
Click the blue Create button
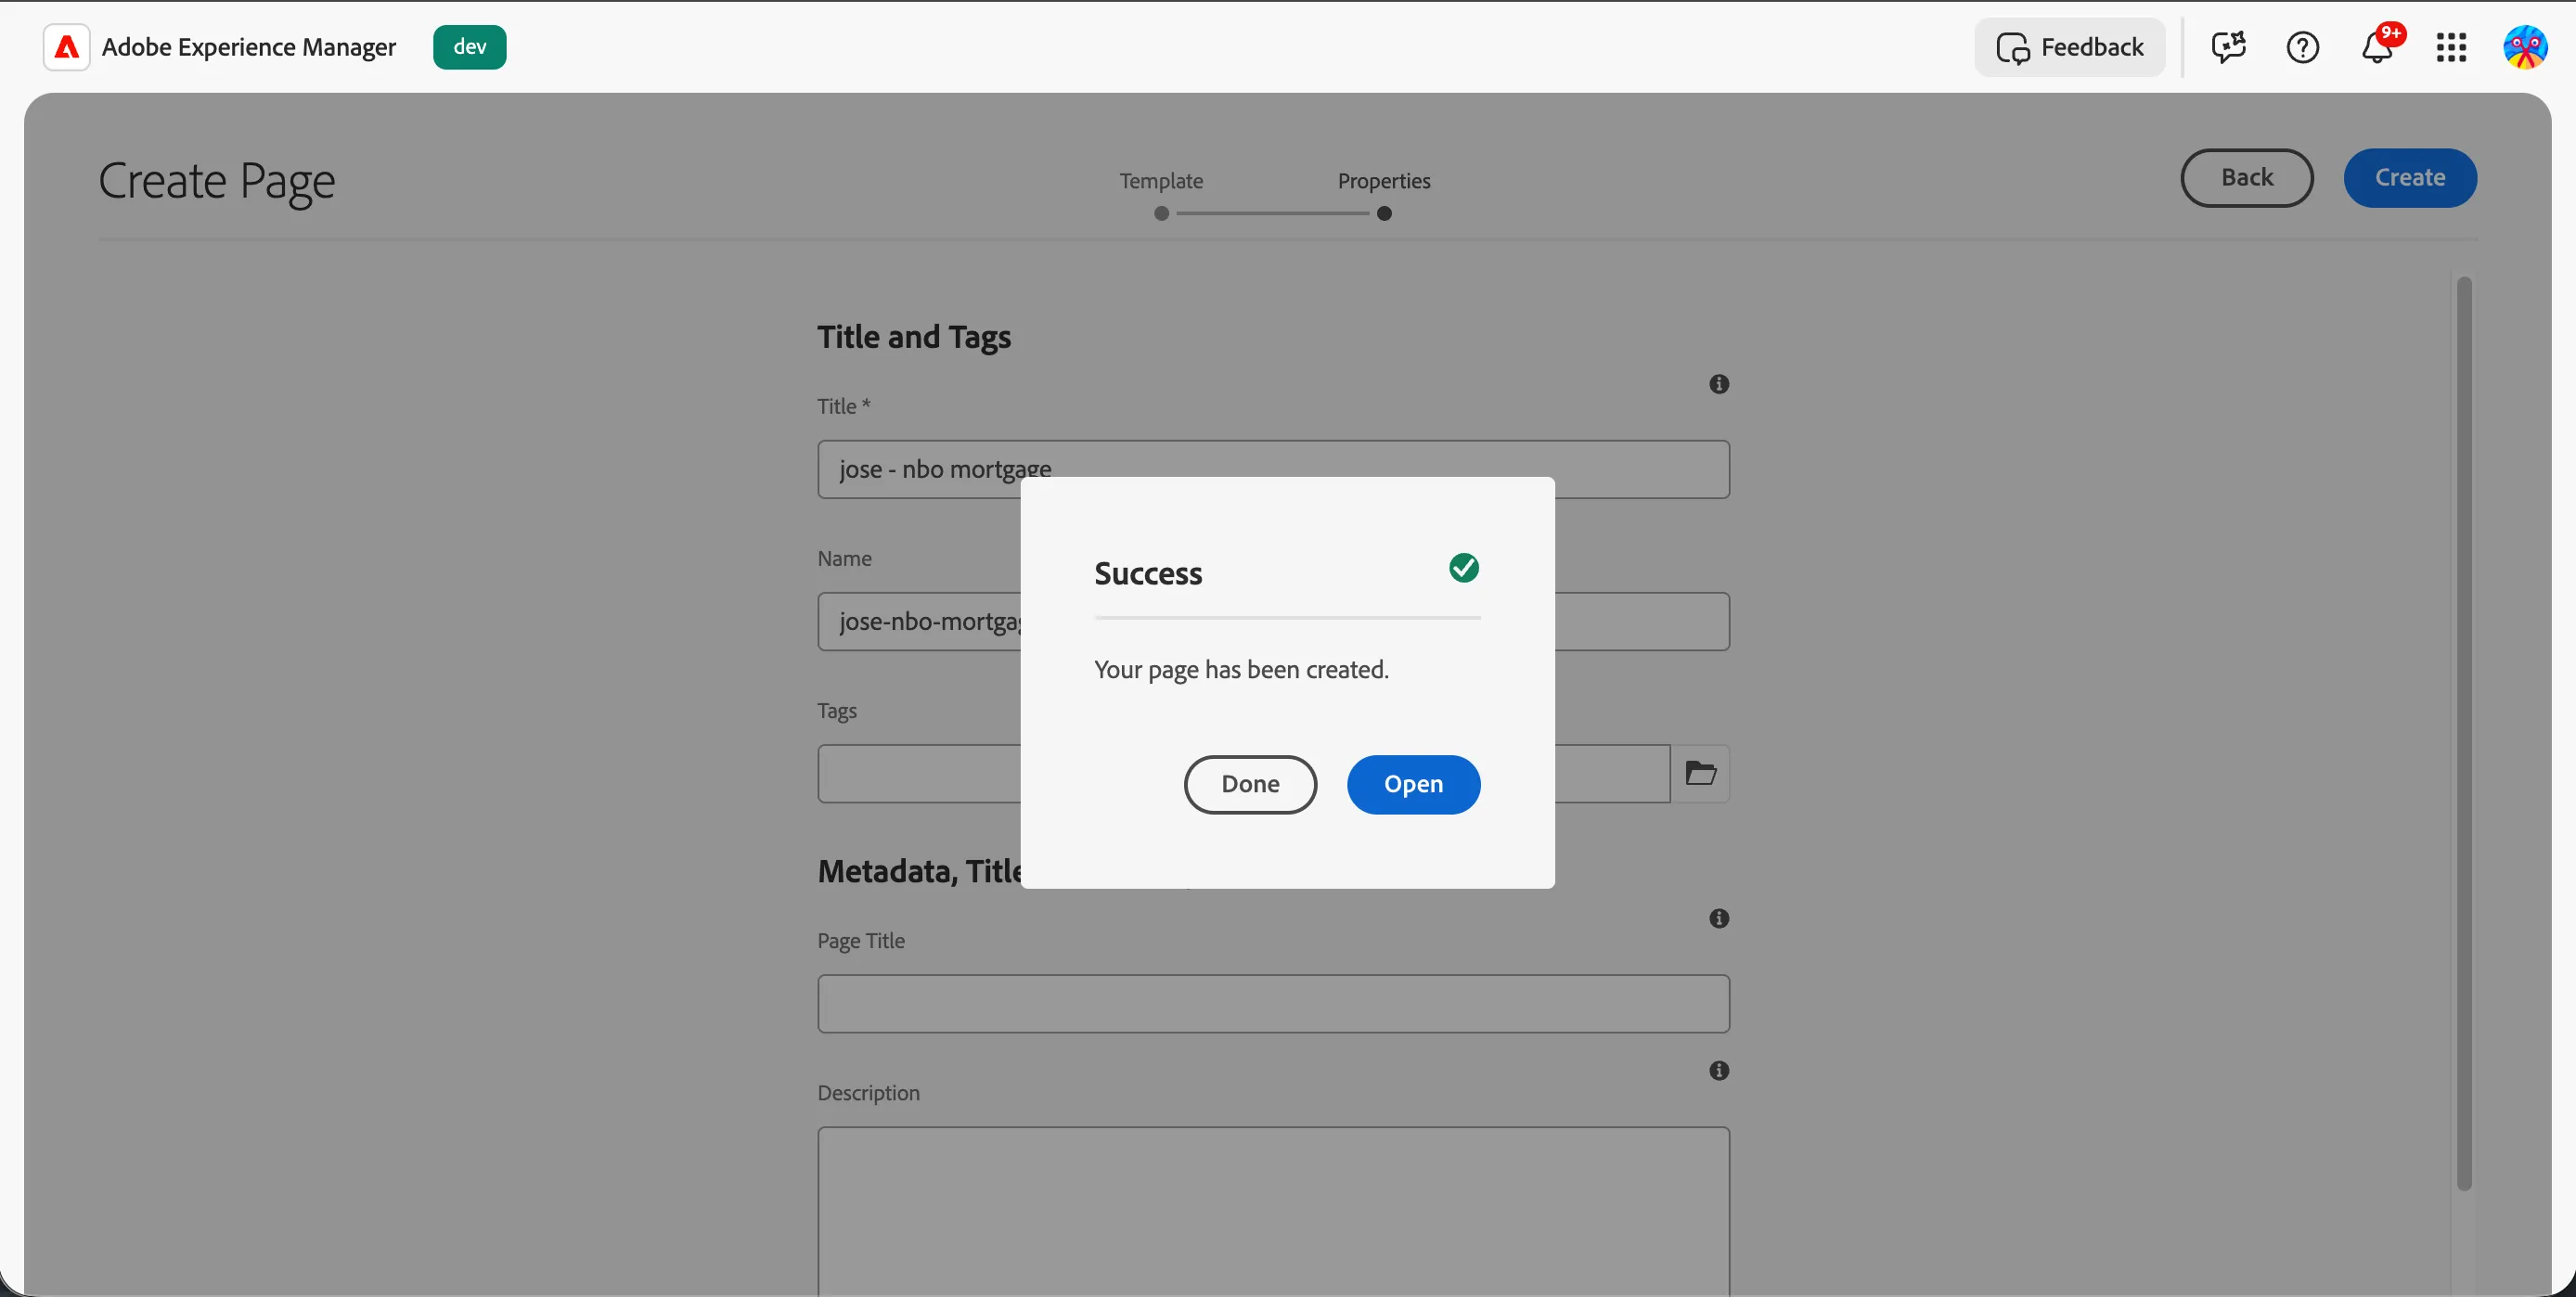tap(2409, 178)
